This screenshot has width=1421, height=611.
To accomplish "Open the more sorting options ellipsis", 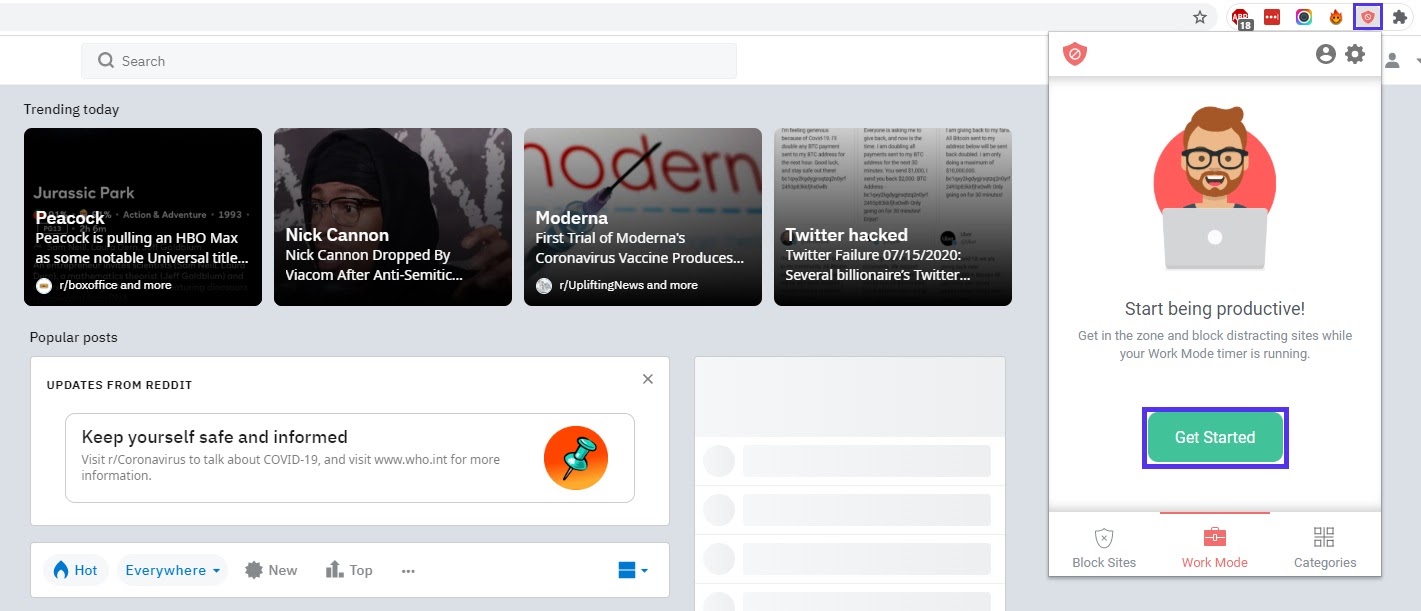I will click(x=407, y=569).
